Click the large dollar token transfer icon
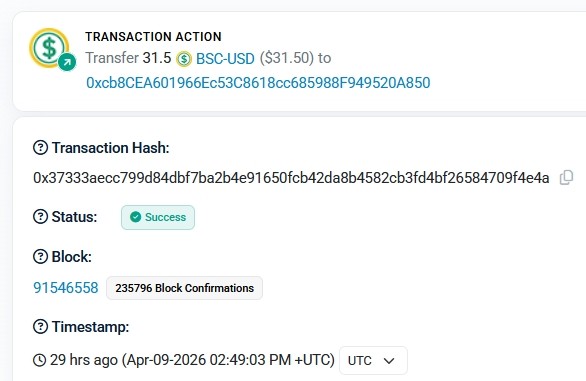 49,48
